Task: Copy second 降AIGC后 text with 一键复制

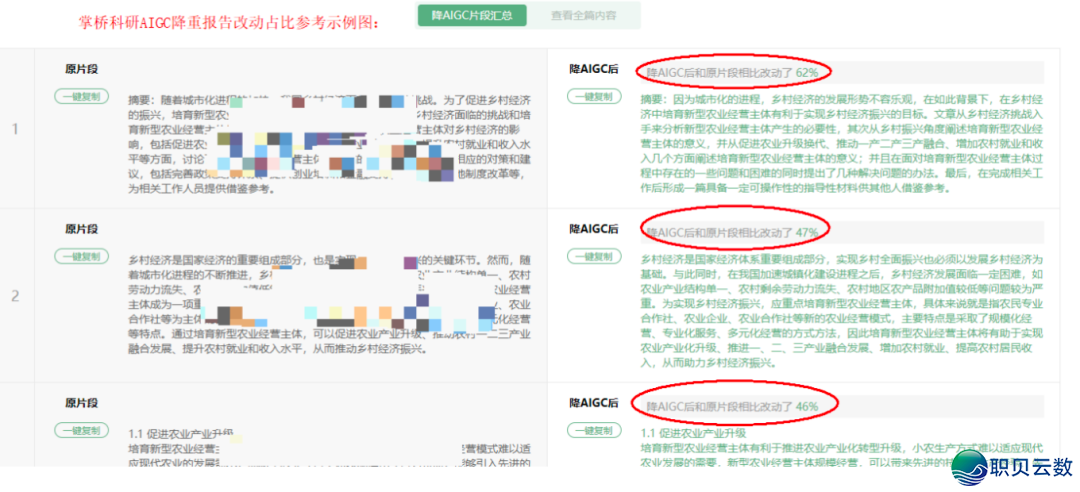Action: pos(591,257)
